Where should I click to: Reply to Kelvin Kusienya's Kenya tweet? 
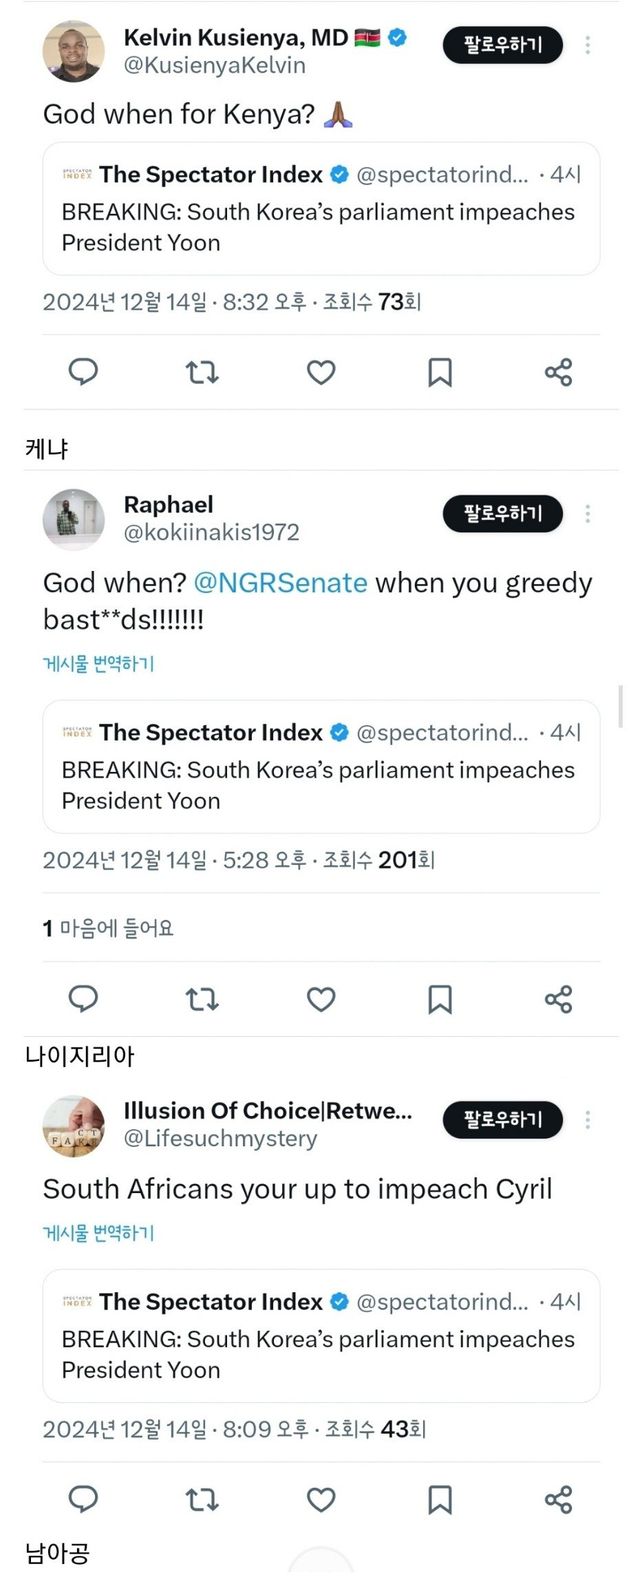coord(83,372)
